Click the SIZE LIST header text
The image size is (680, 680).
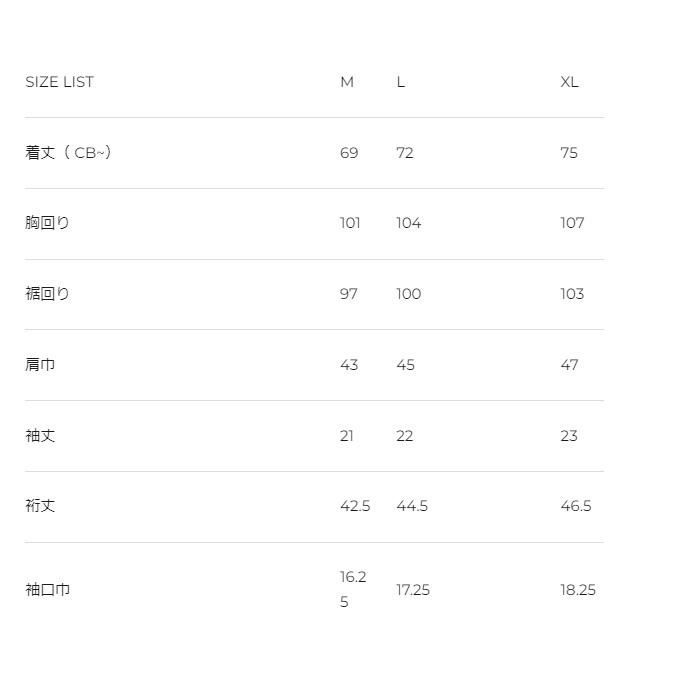(59, 82)
